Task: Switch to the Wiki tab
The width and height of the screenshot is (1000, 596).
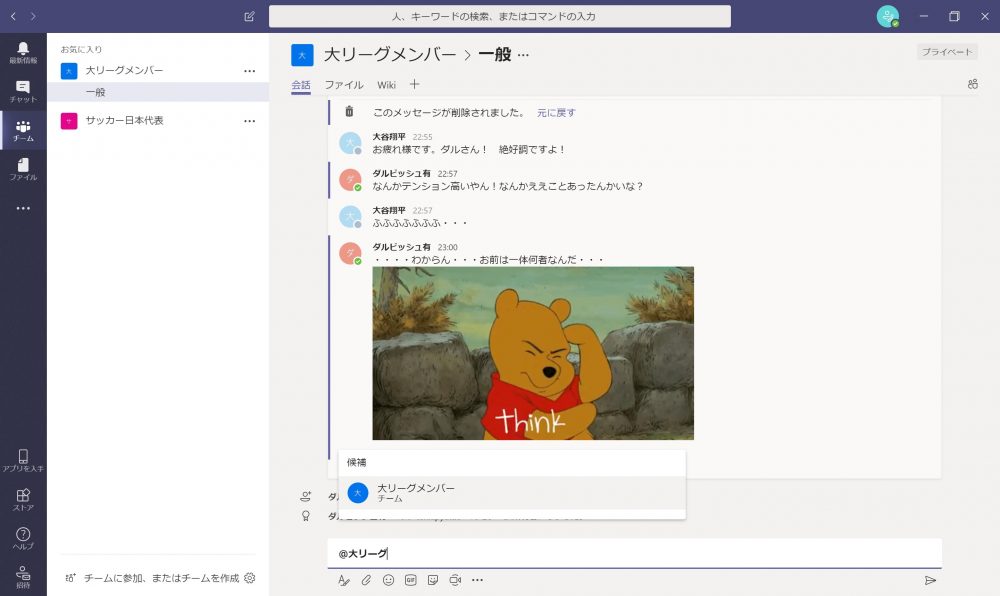Action: (x=386, y=85)
